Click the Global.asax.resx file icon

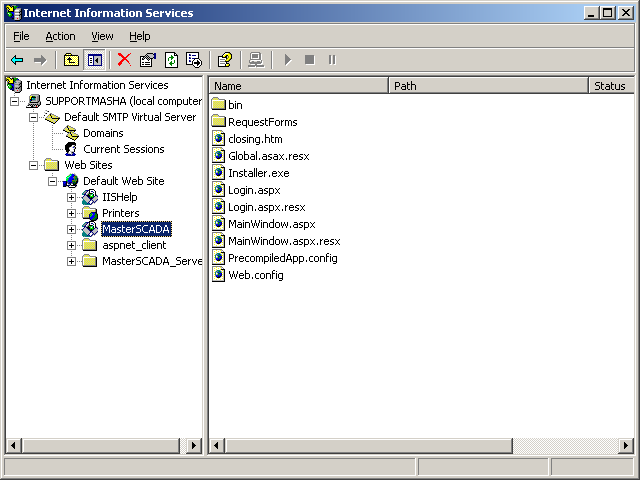(x=218, y=156)
